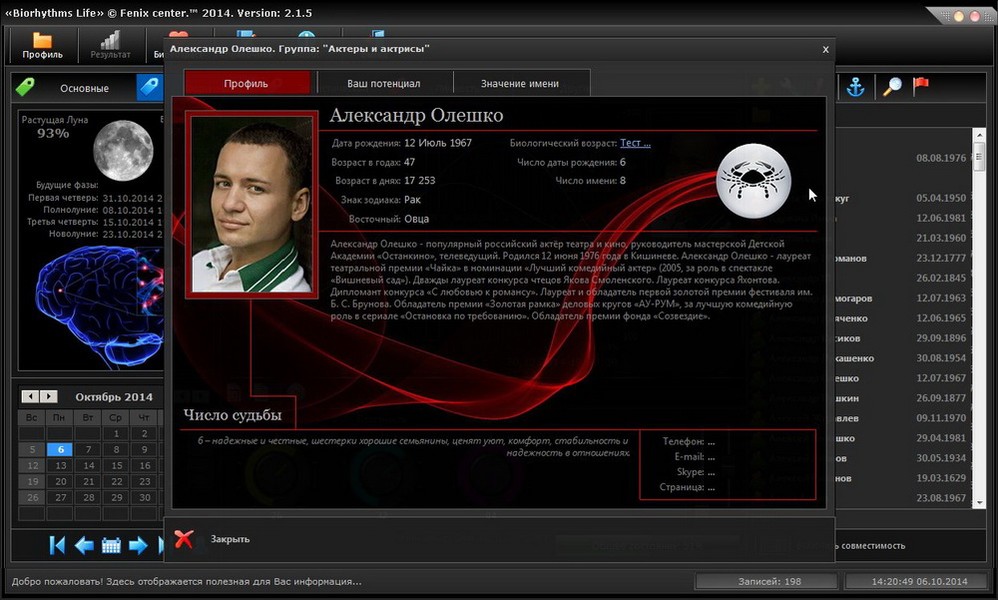
Task: Select the Профиль tab in dialog
Action: coord(246,84)
